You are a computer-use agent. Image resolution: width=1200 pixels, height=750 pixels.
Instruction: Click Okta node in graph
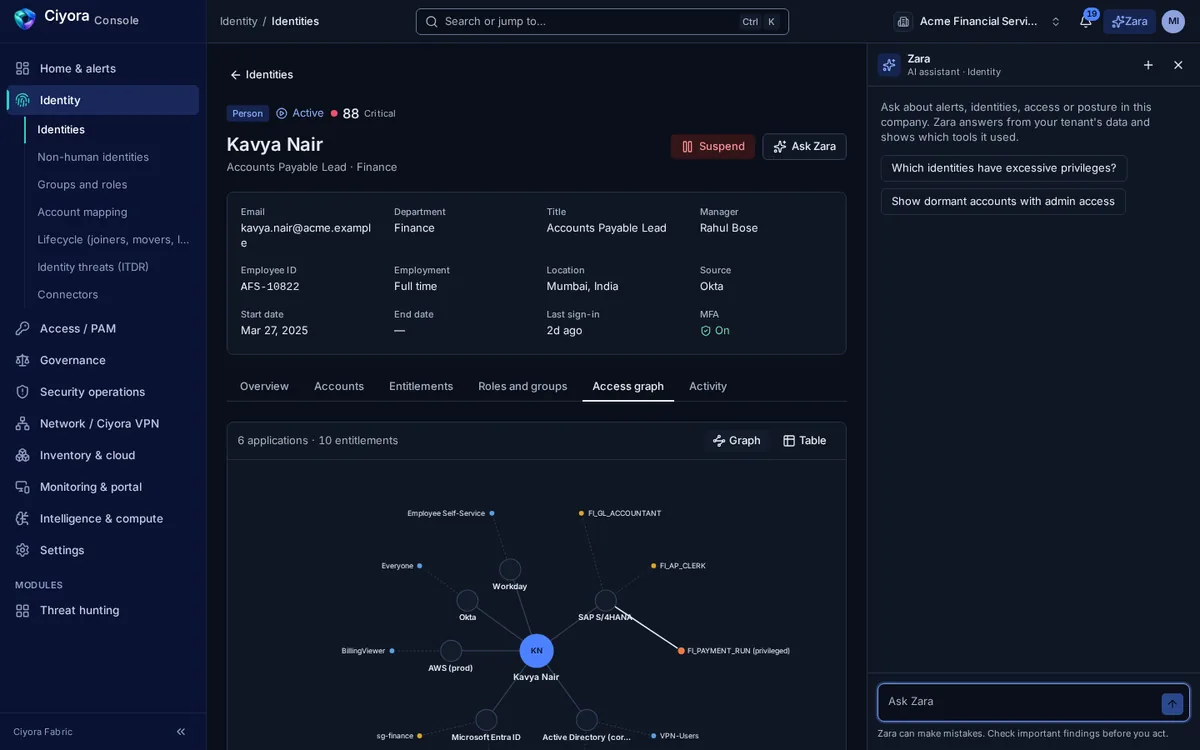point(467,601)
